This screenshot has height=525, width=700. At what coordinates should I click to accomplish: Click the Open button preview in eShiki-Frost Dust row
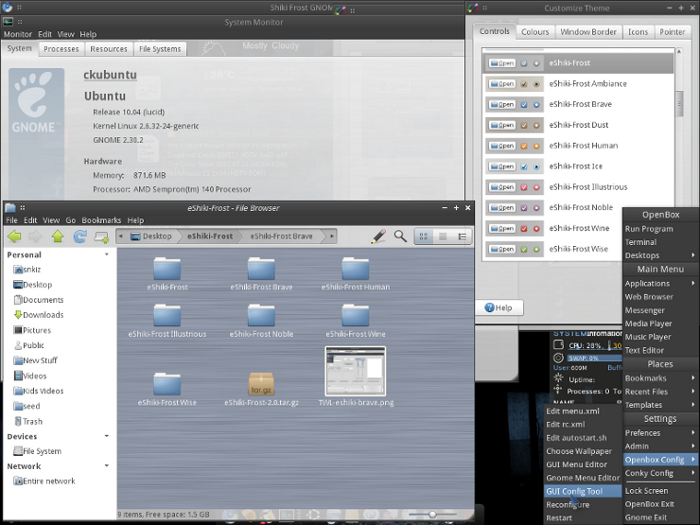[502, 125]
